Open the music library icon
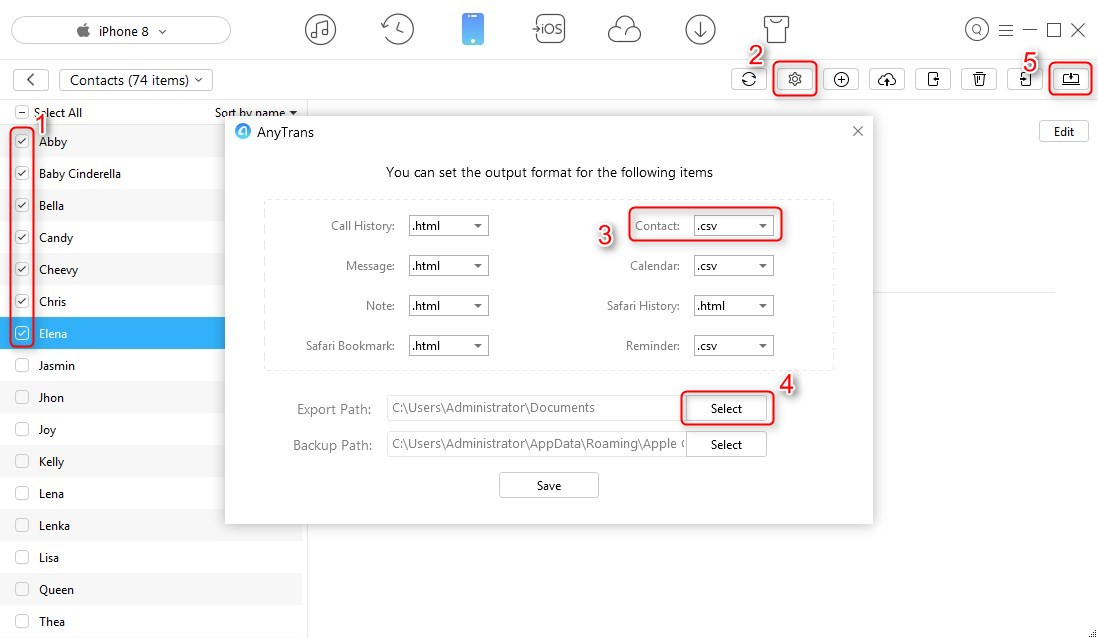This screenshot has width=1098, height=638. tap(320, 30)
